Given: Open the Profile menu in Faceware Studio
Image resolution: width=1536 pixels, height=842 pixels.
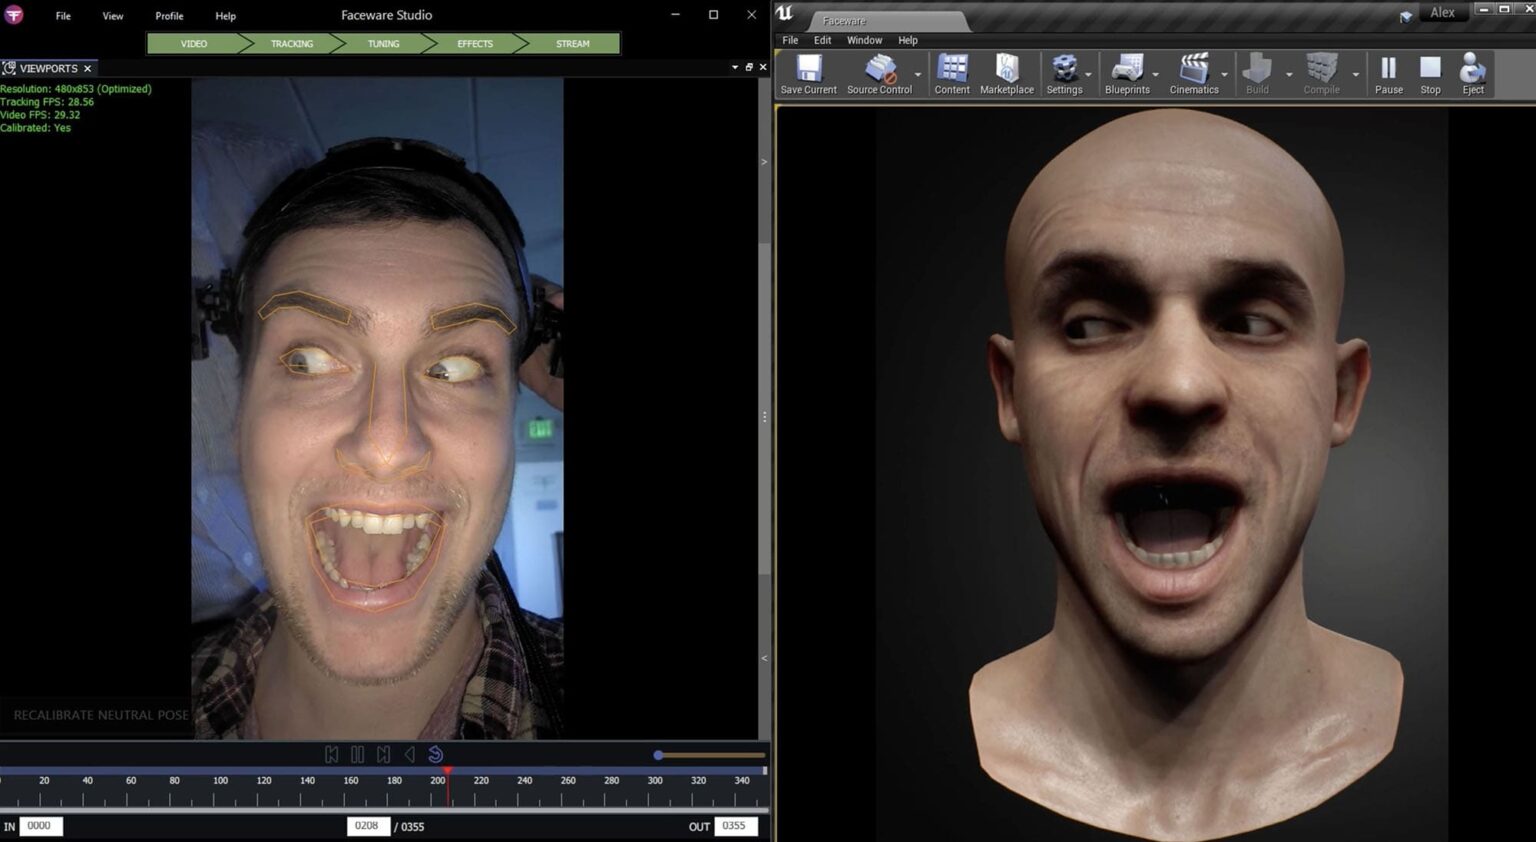Looking at the screenshot, I should [169, 15].
